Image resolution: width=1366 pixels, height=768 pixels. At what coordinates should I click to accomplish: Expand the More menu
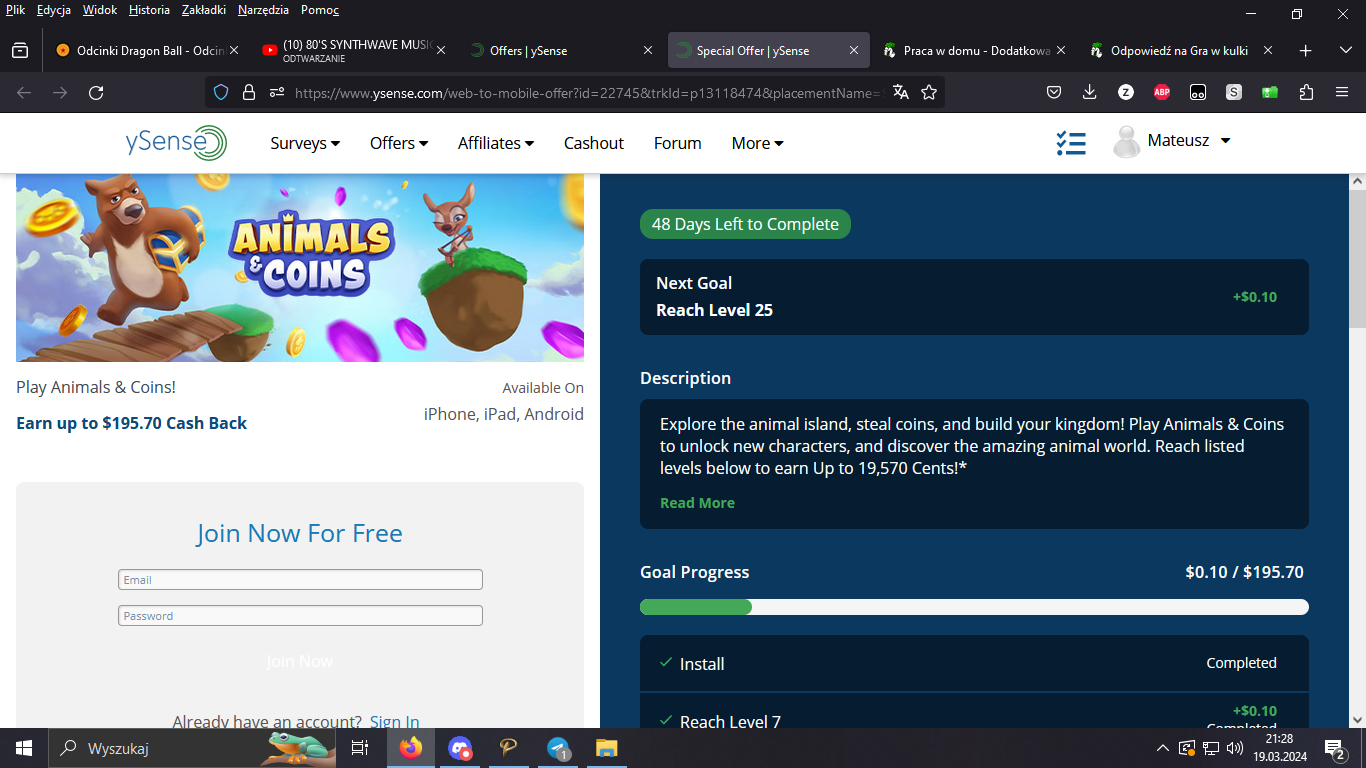(757, 143)
